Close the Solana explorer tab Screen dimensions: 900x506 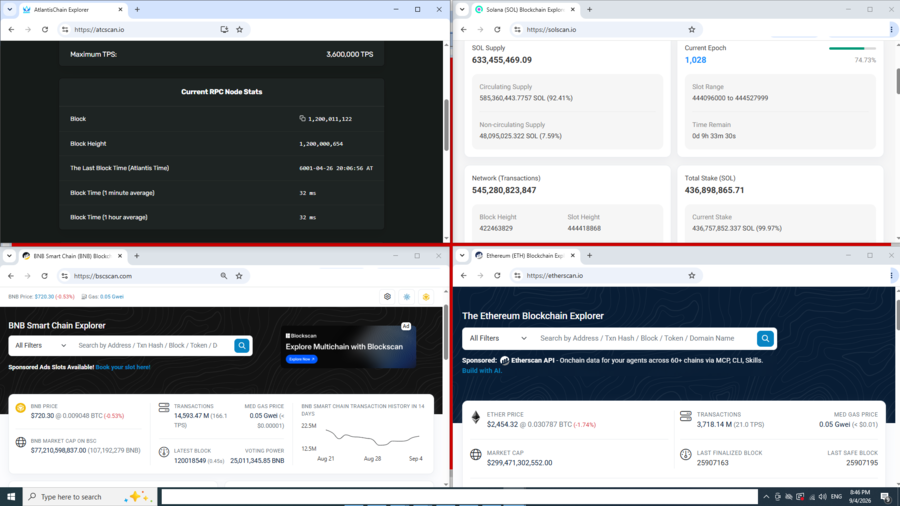coord(572,9)
